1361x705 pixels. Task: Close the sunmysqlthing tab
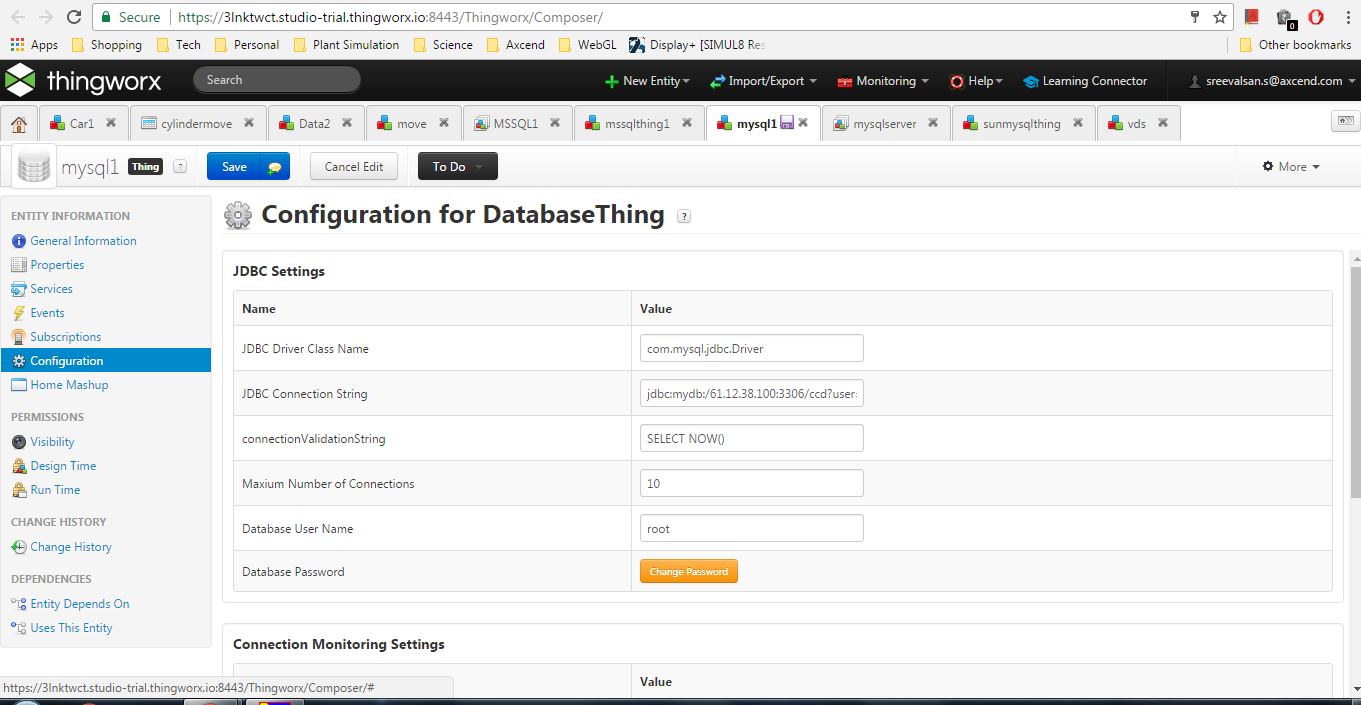pos(1078,123)
